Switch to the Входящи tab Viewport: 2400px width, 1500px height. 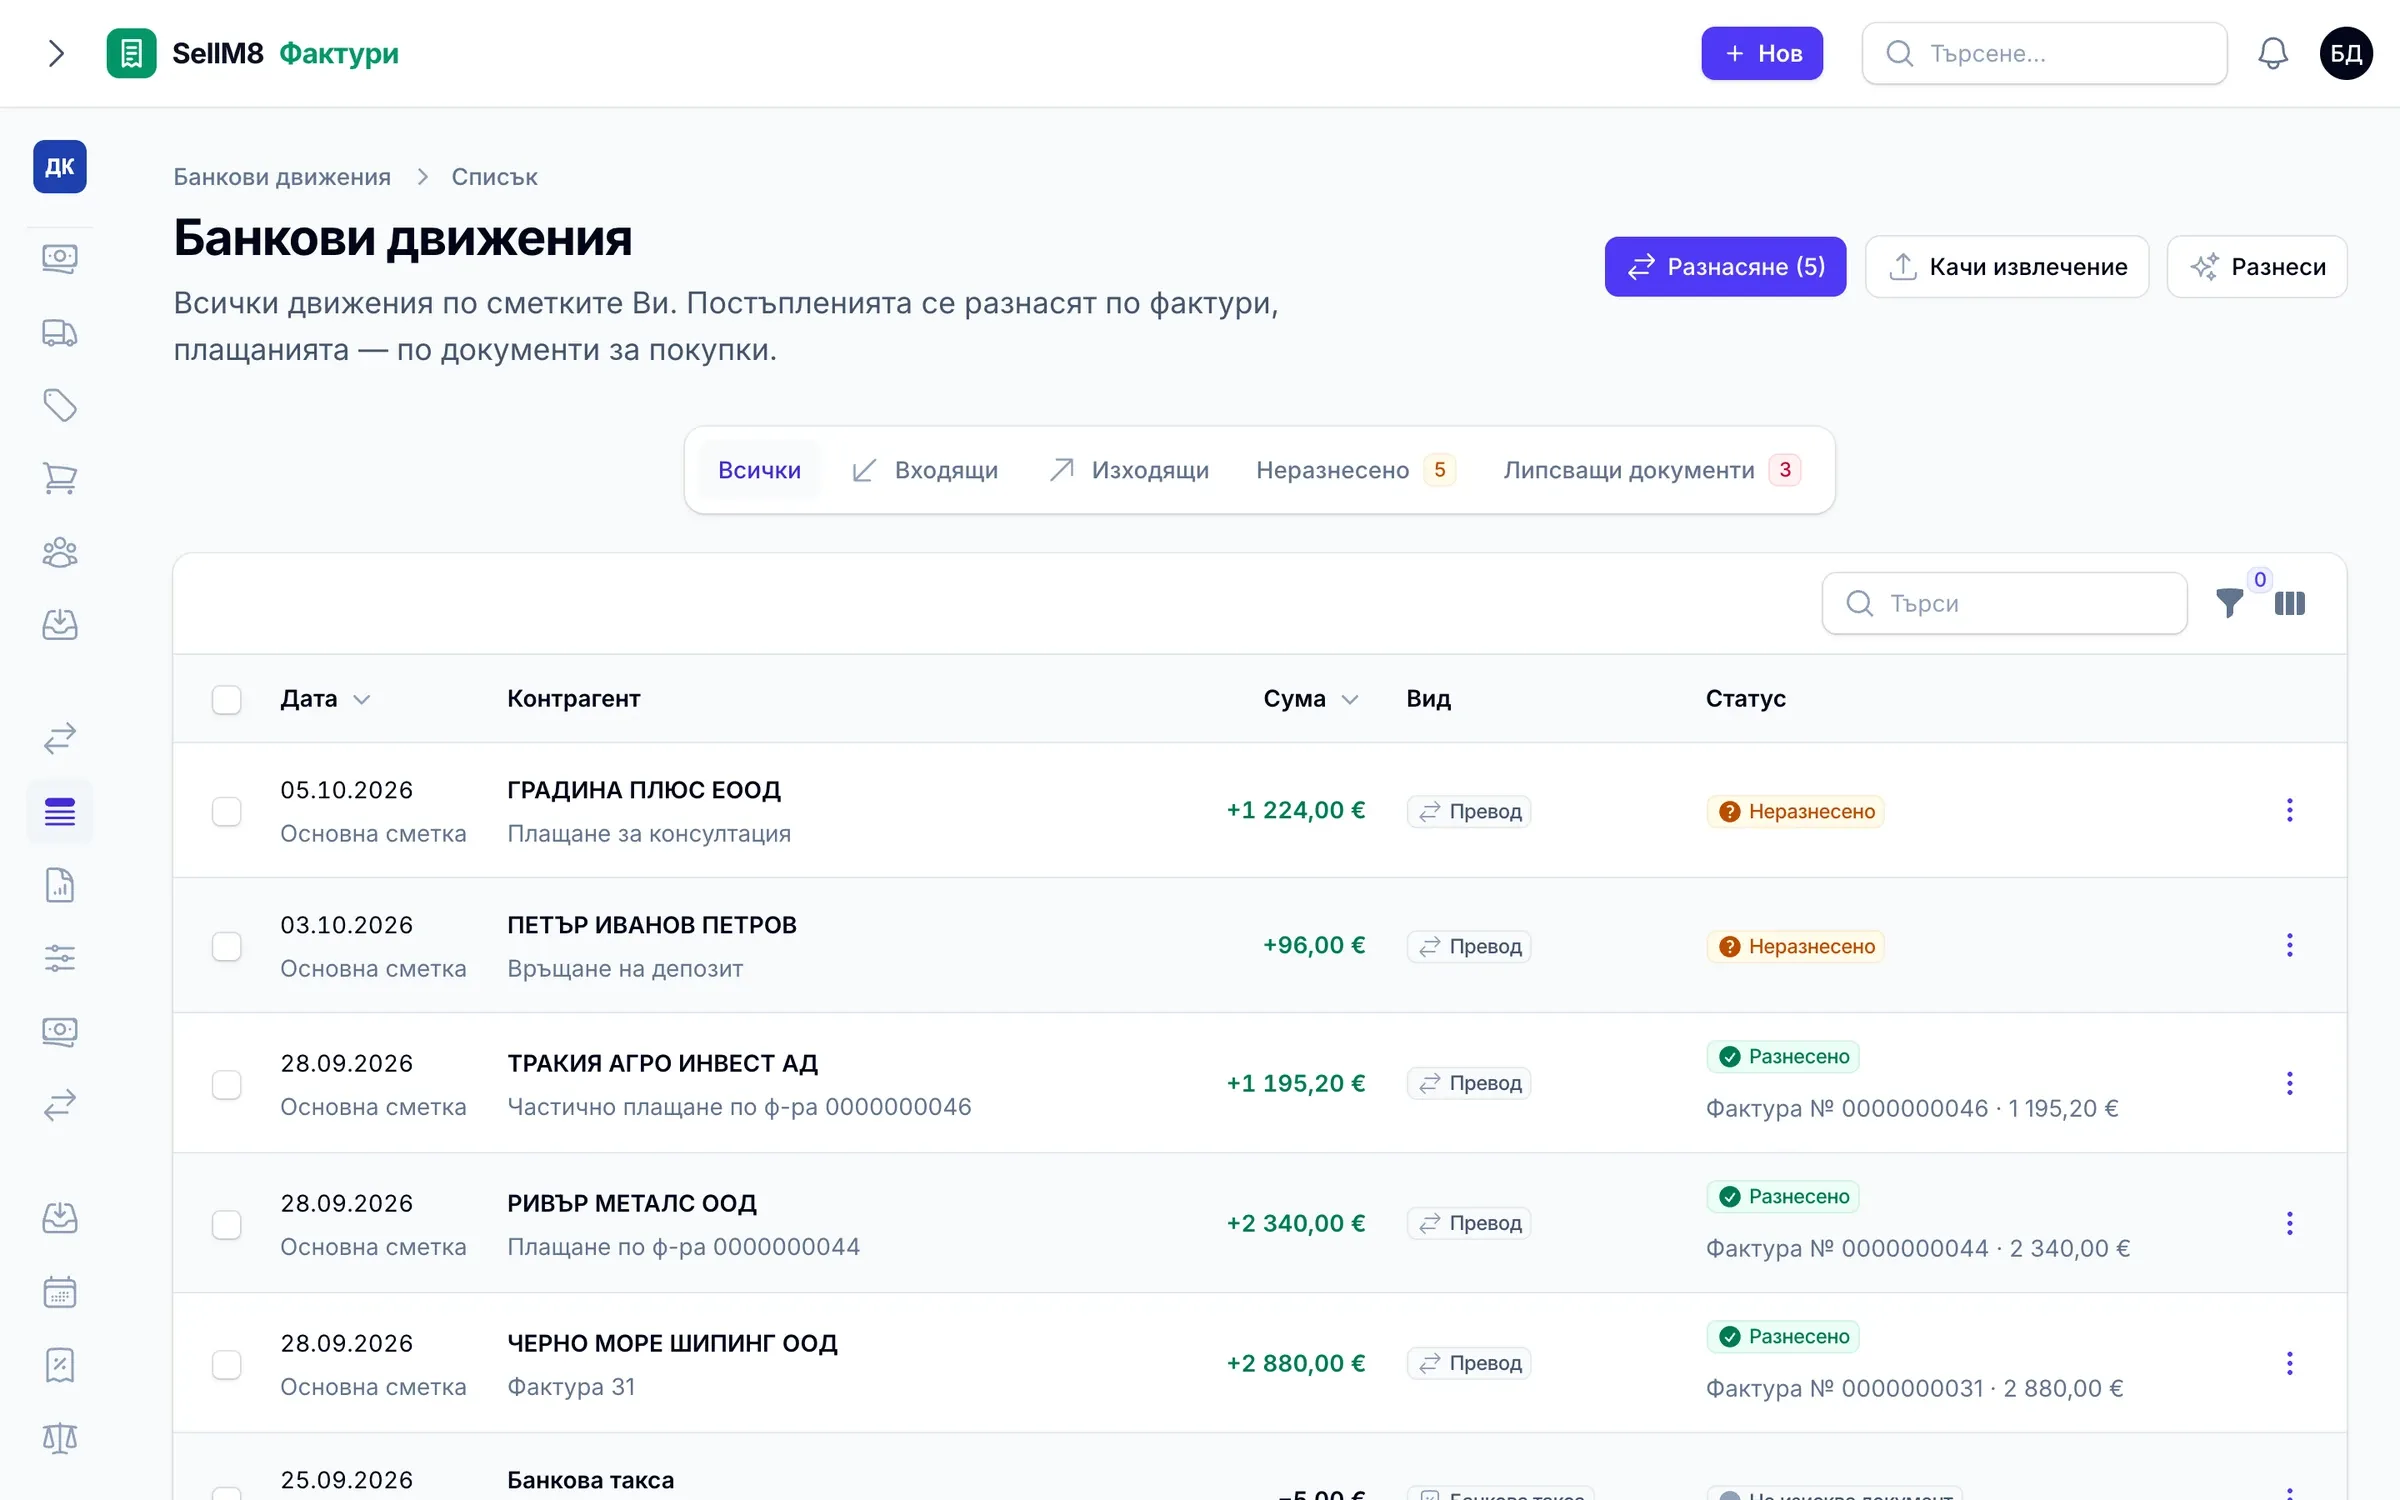click(x=925, y=470)
